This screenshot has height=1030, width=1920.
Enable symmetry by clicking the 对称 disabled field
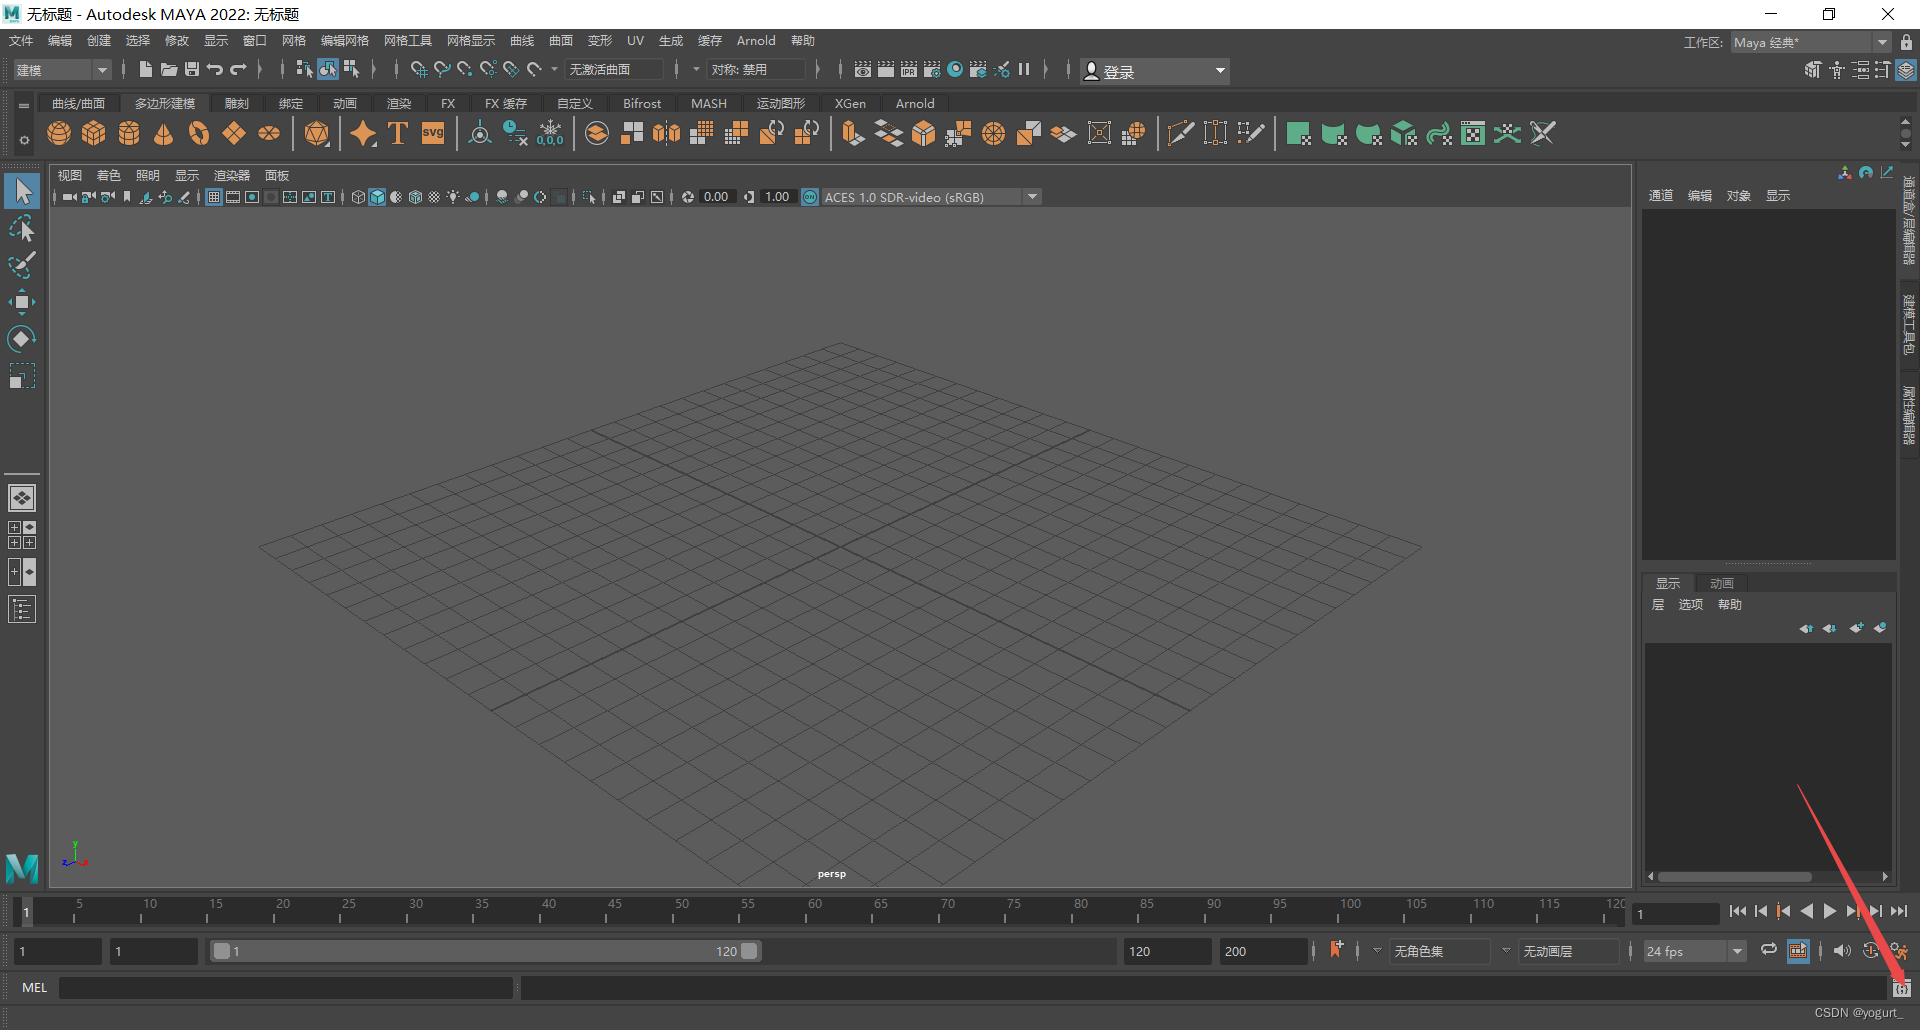click(757, 70)
